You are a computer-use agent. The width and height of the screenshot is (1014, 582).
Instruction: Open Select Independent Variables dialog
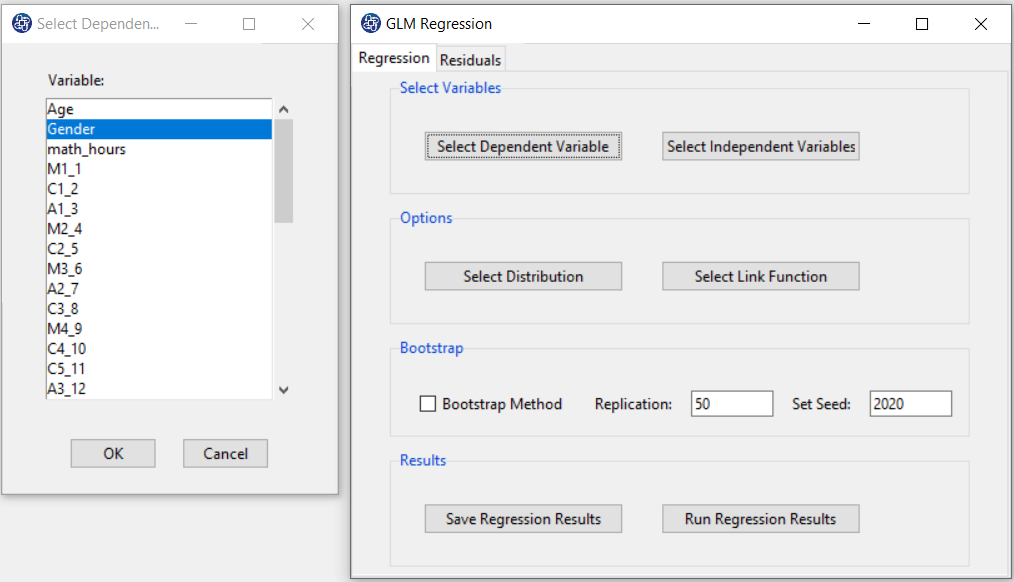tap(760, 146)
